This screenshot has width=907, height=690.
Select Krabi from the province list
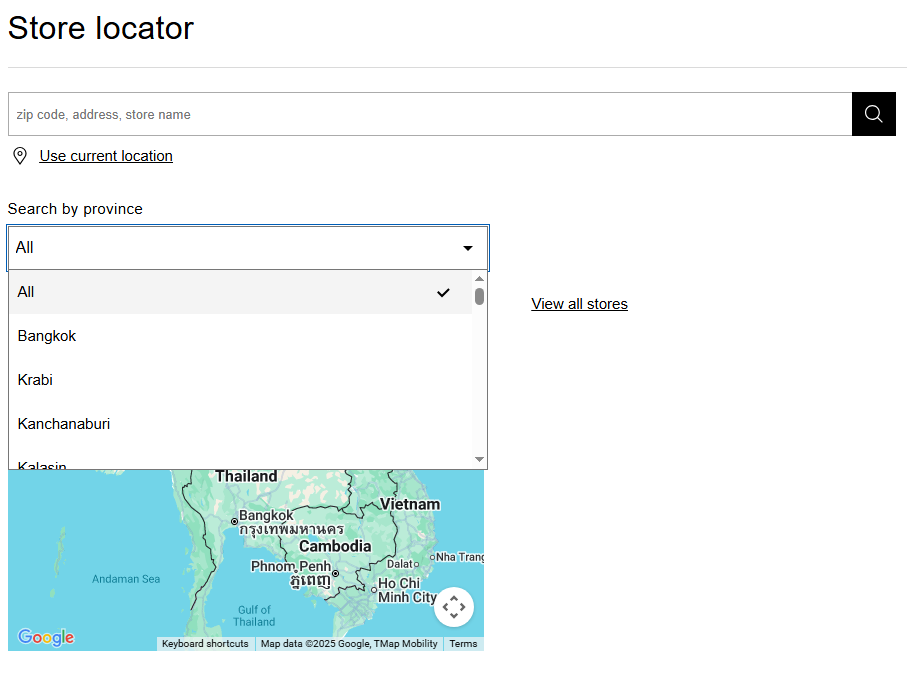point(35,380)
